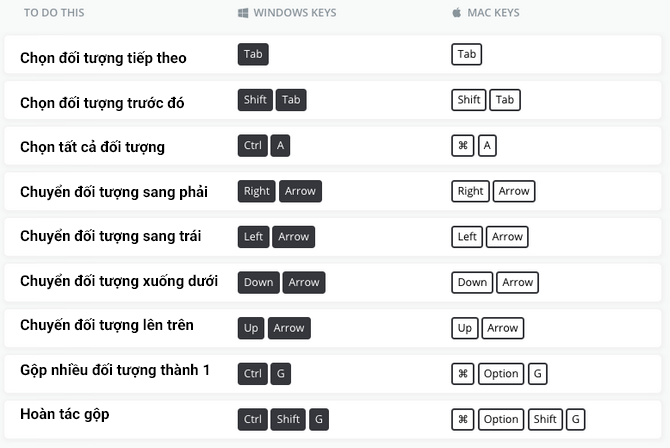Click Windows G key in "Gộp nhiều đối tượng" row
670x448 pixels.
coord(281,374)
